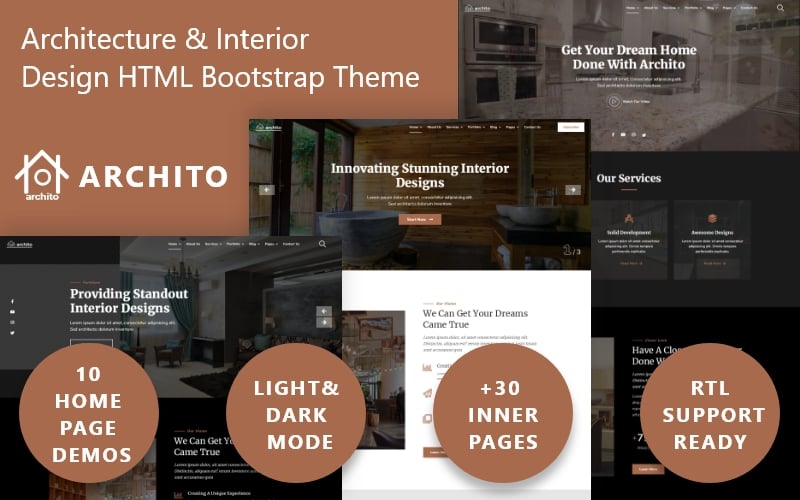Play the 'Watch Our Video' circular play icon

pos(614,102)
